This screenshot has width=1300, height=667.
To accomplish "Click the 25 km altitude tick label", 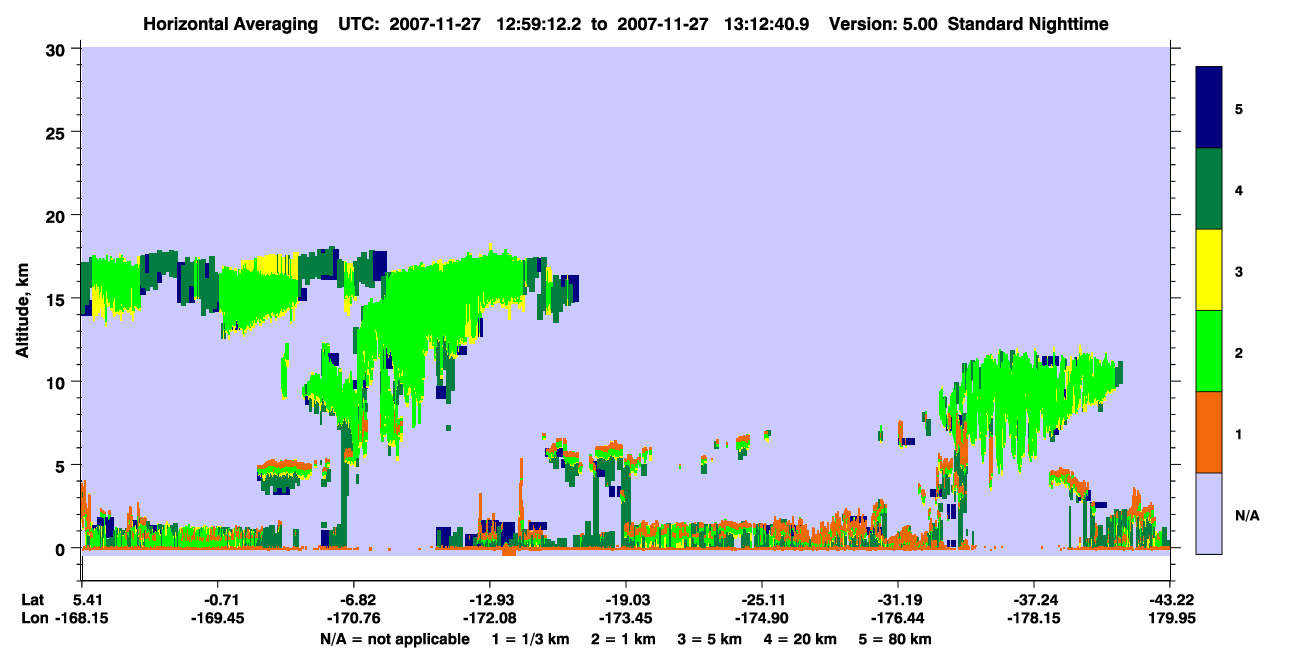I will coord(58,132).
